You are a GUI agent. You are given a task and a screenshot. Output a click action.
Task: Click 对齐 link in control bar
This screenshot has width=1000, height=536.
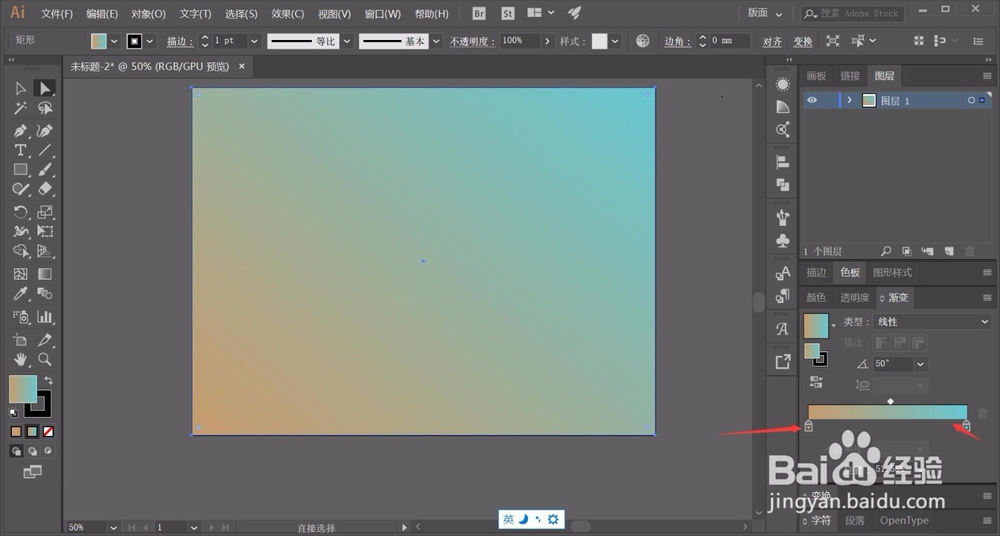tap(772, 41)
